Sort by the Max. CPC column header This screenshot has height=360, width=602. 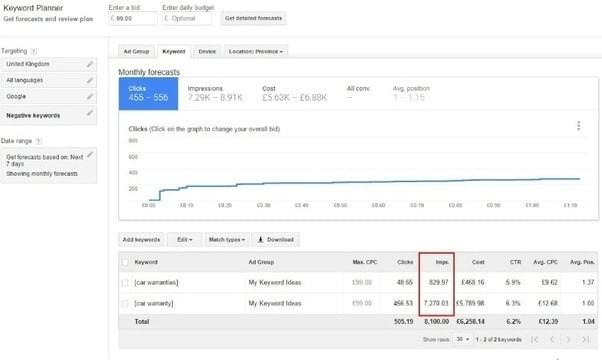click(365, 262)
